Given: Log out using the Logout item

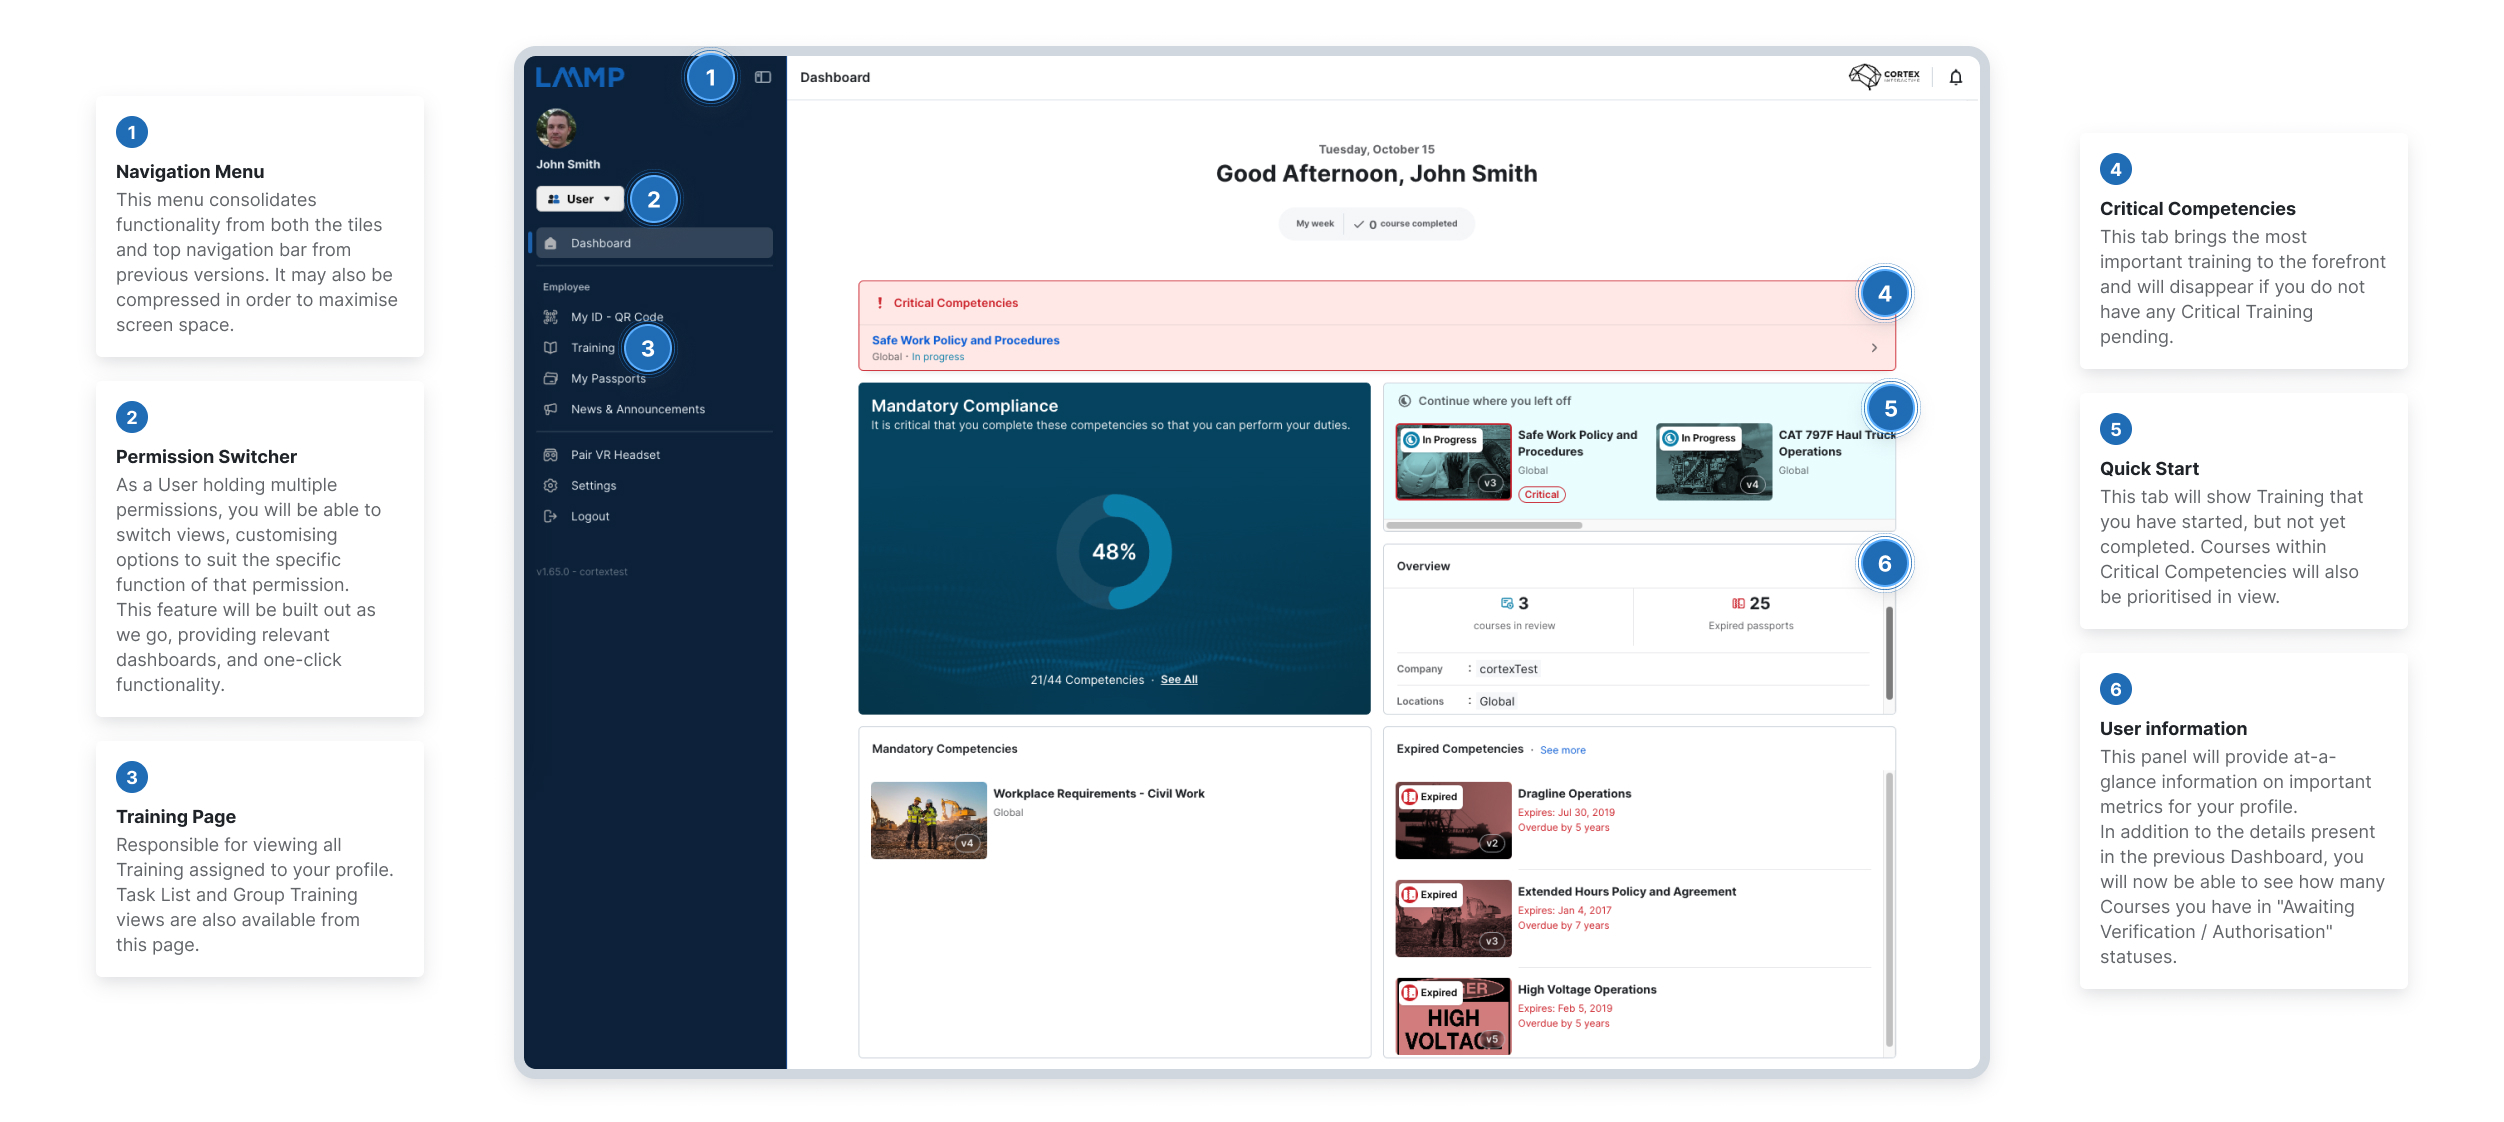Looking at the screenshot, I should click(589, 517).
